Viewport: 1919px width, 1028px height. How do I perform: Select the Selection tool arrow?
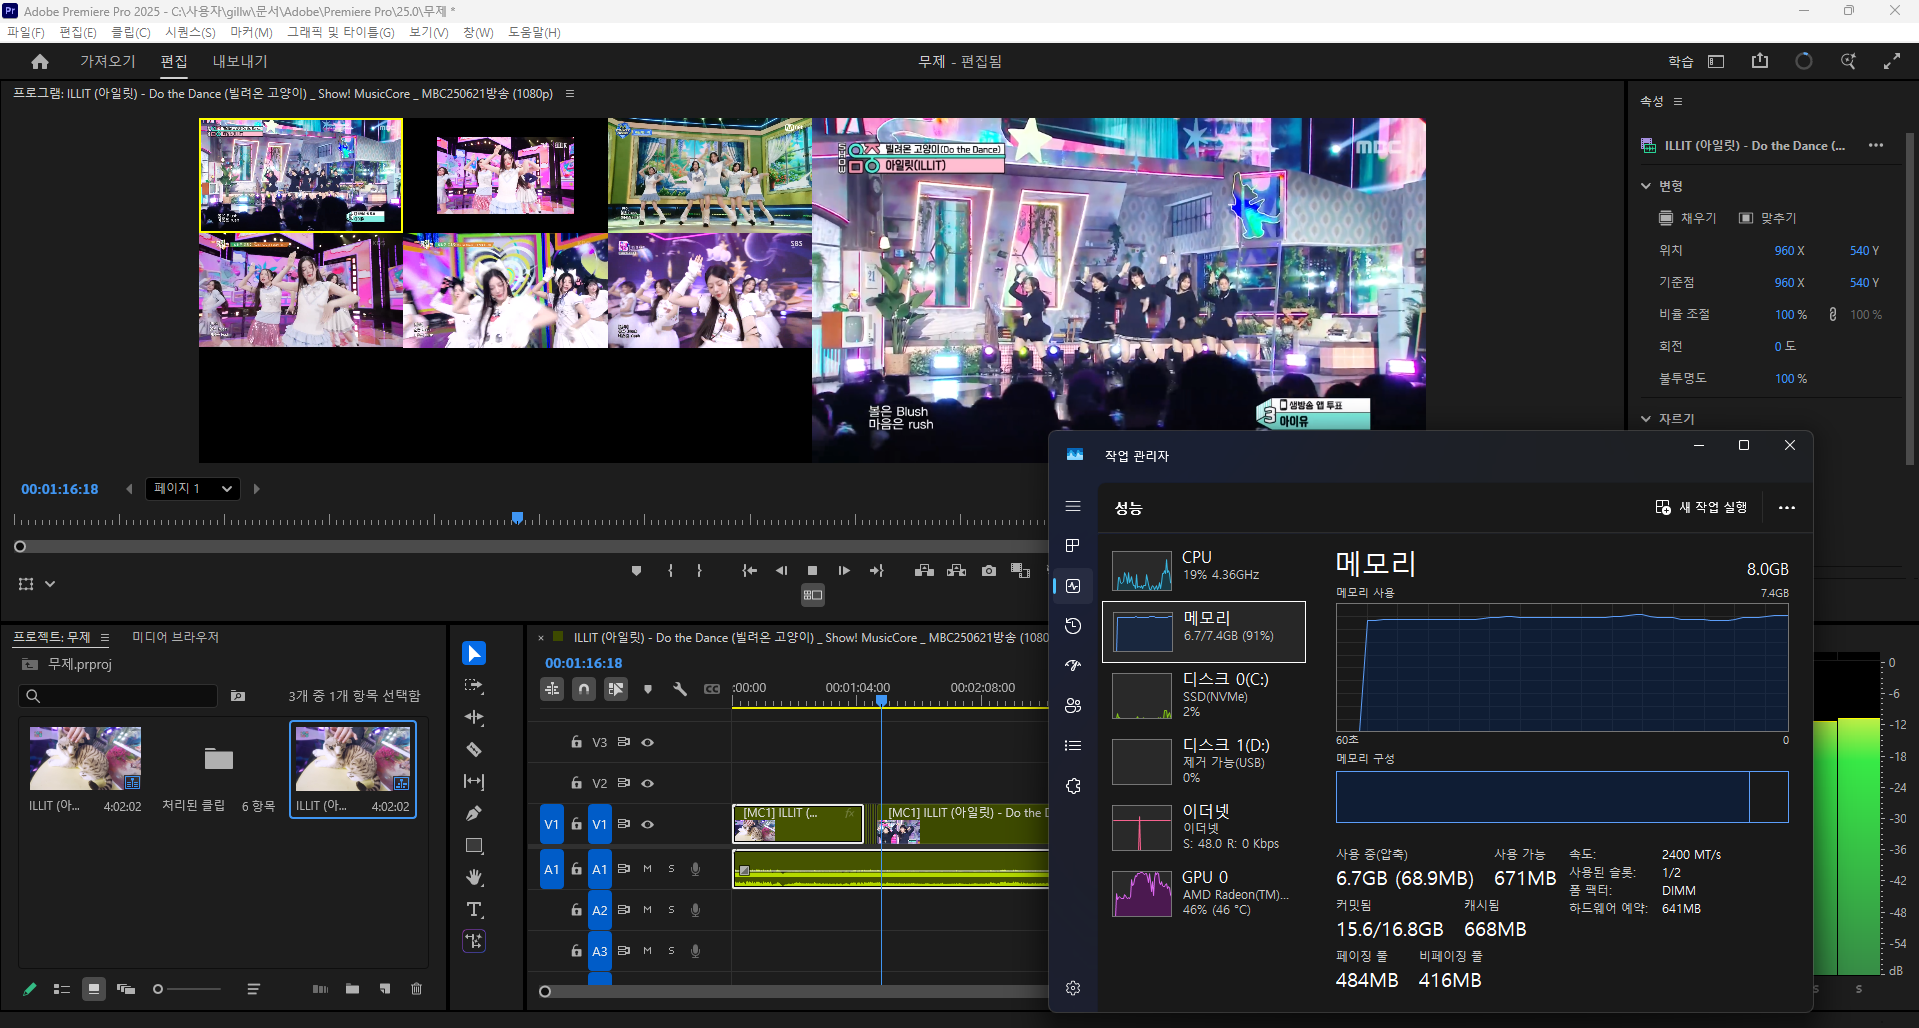coord(474,653)
